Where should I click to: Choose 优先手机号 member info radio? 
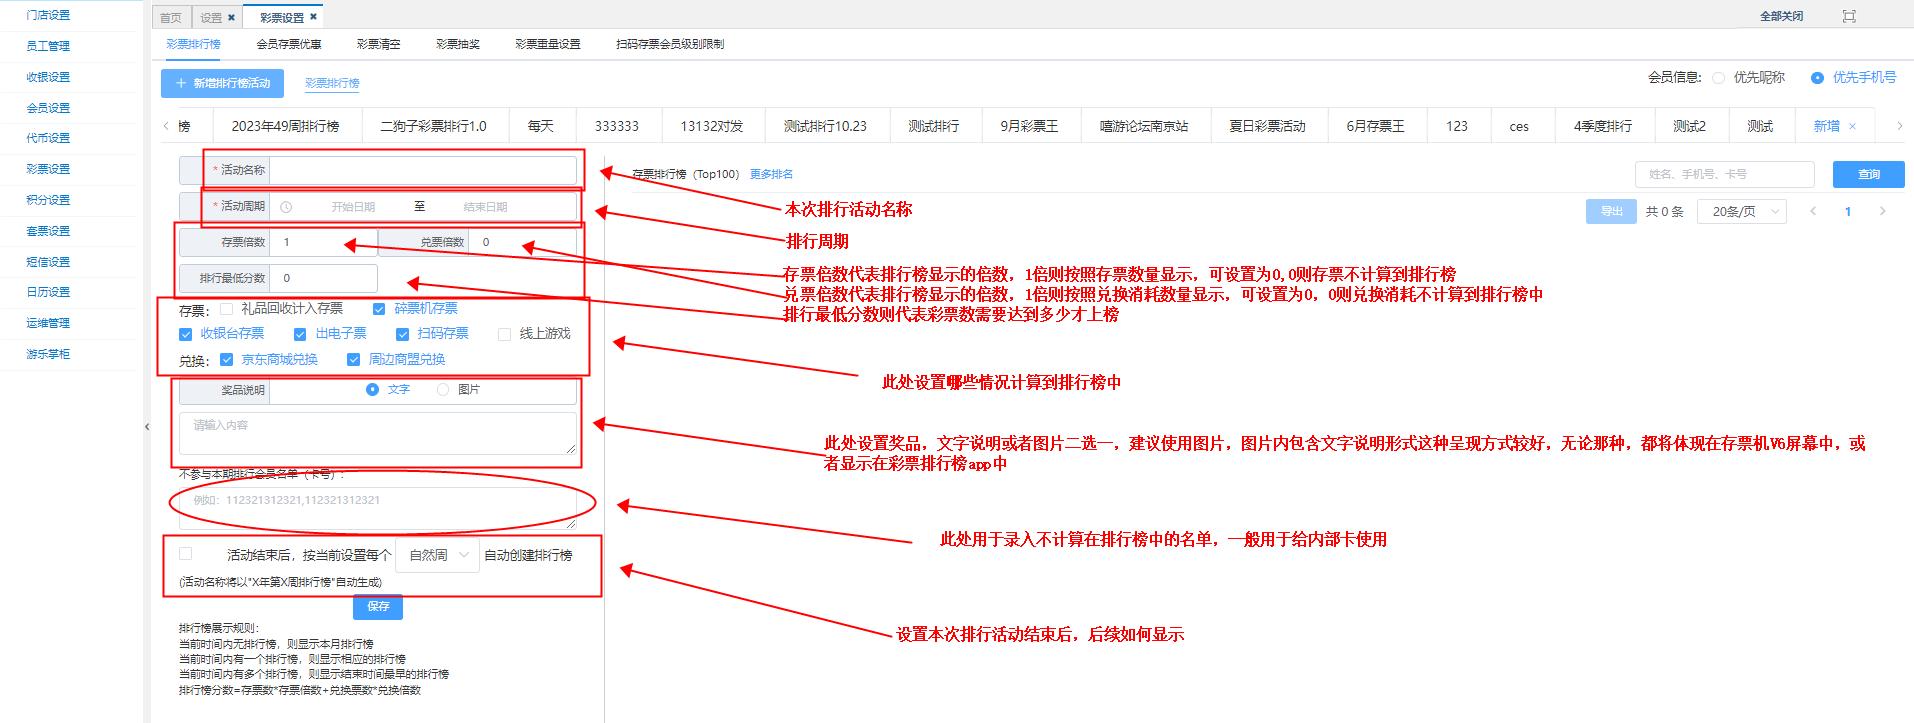coord(1817,78)
